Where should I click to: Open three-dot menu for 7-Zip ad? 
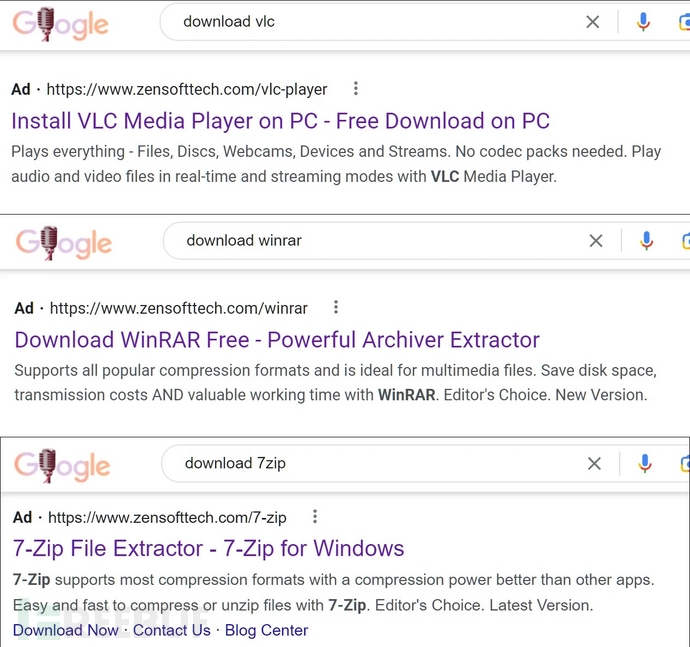click(x=315, y=517)
